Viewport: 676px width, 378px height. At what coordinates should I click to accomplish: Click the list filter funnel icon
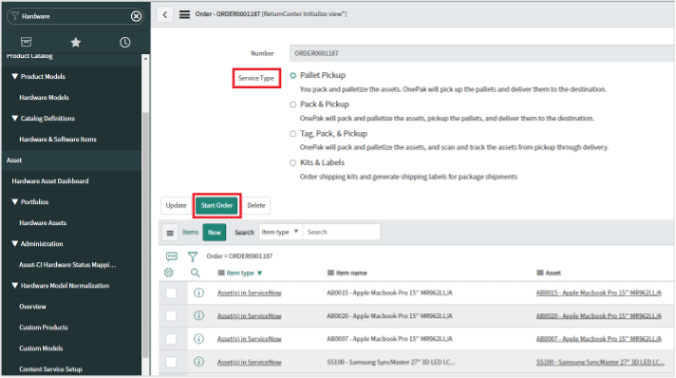click(x=193, y=256)
